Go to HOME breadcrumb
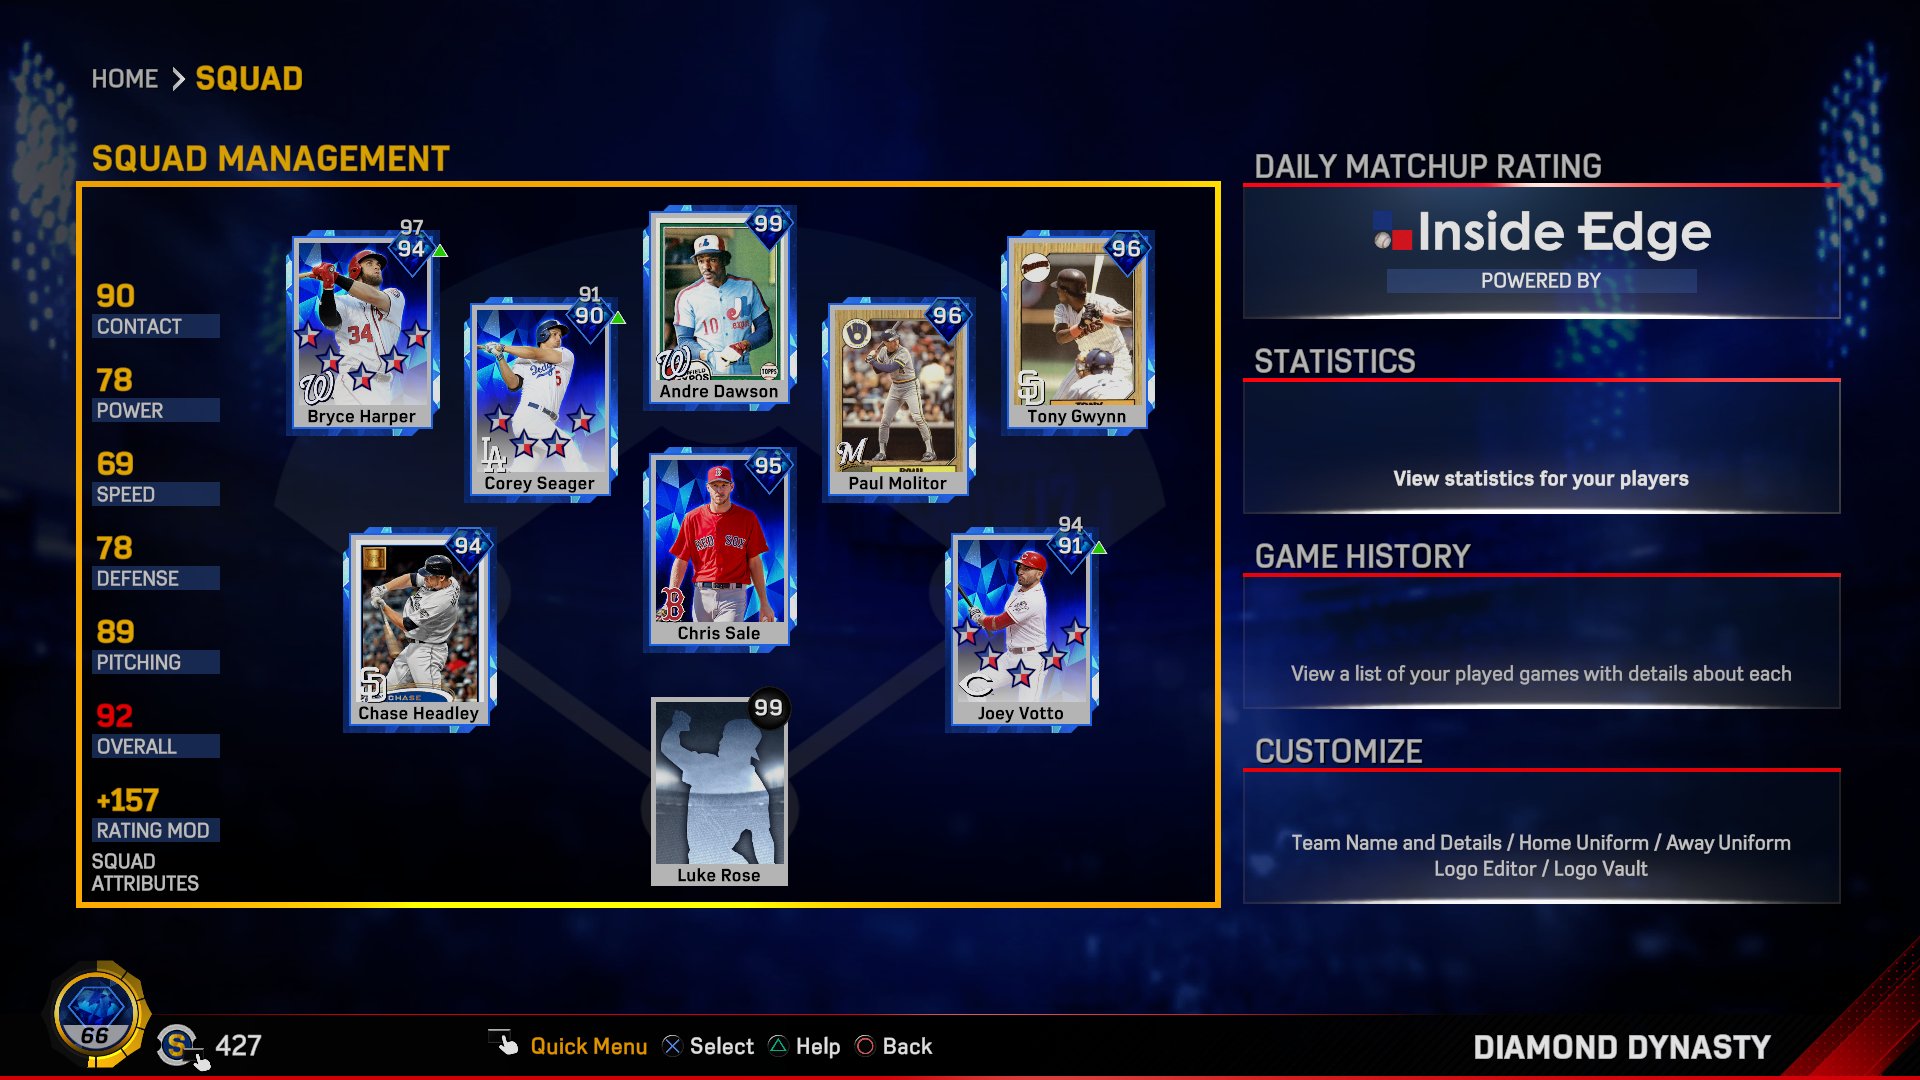The width and height of the screenshot is (1920, 1080). 124,79
